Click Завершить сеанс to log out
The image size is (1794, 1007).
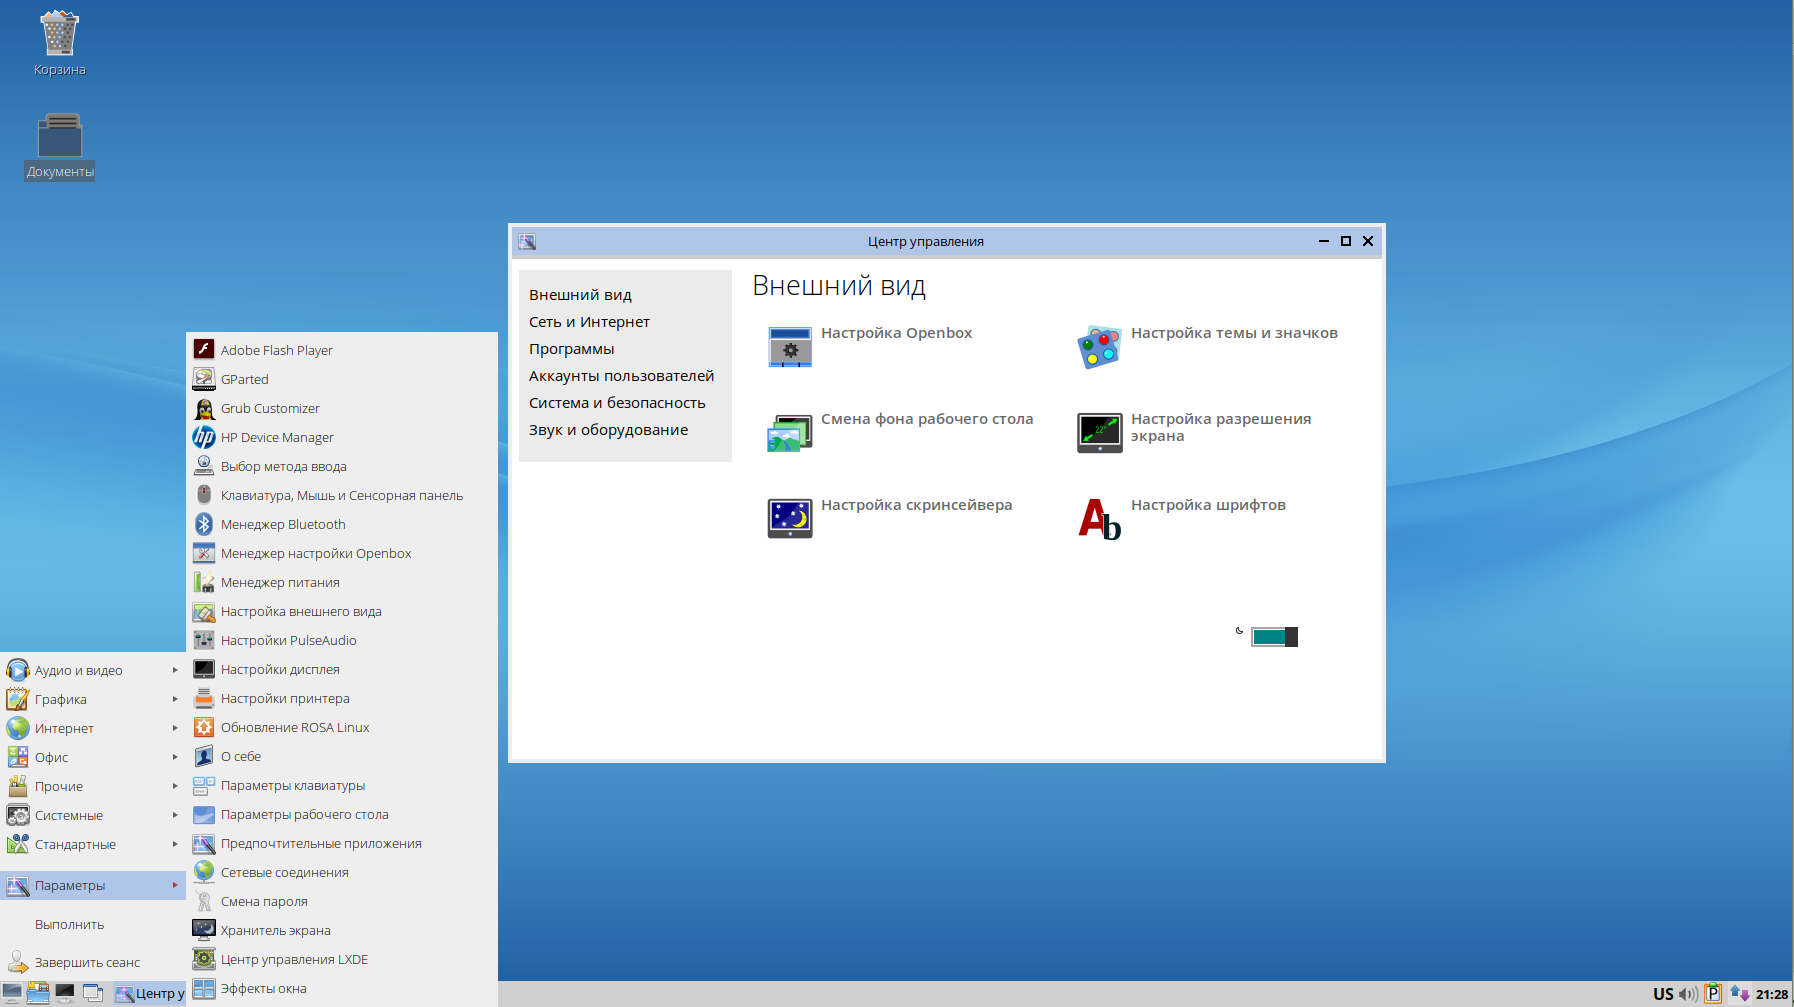(x=87, y=963)
